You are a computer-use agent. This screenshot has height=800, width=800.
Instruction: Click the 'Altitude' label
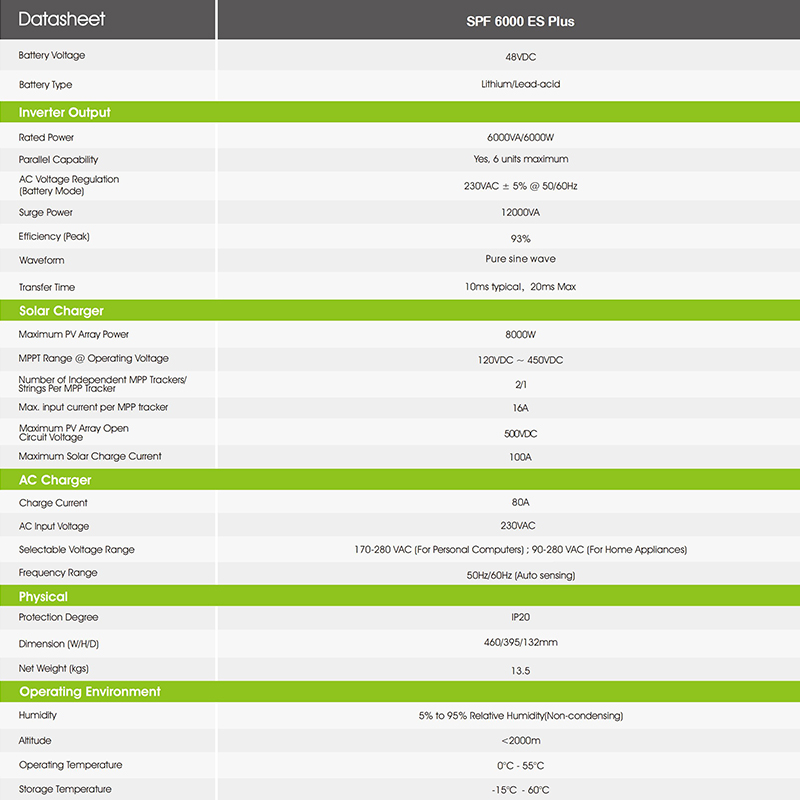(x=35, y=740)
